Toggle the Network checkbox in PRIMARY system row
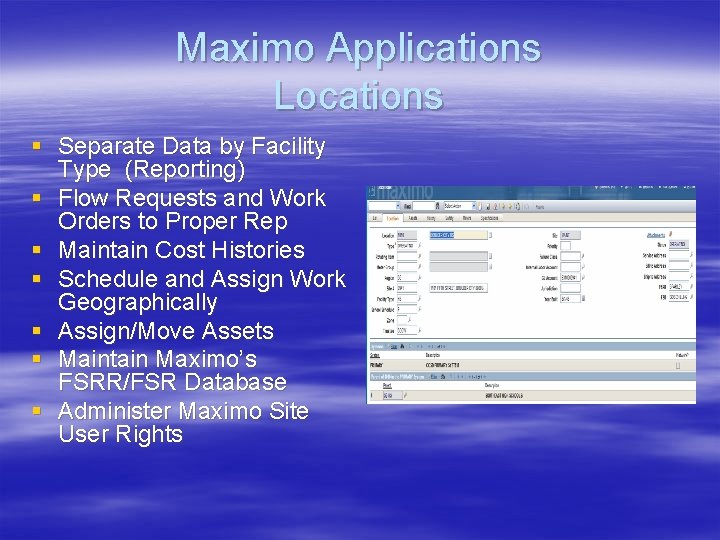 (678, 366)
